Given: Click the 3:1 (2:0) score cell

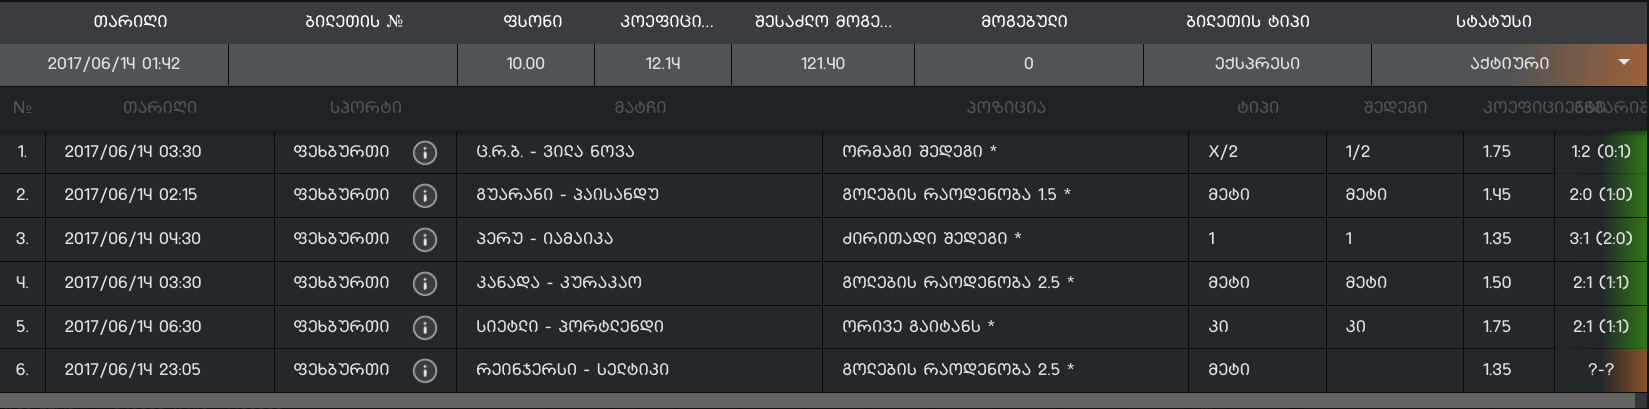Looking at the screenshot, I should (x=1601, y=239).
